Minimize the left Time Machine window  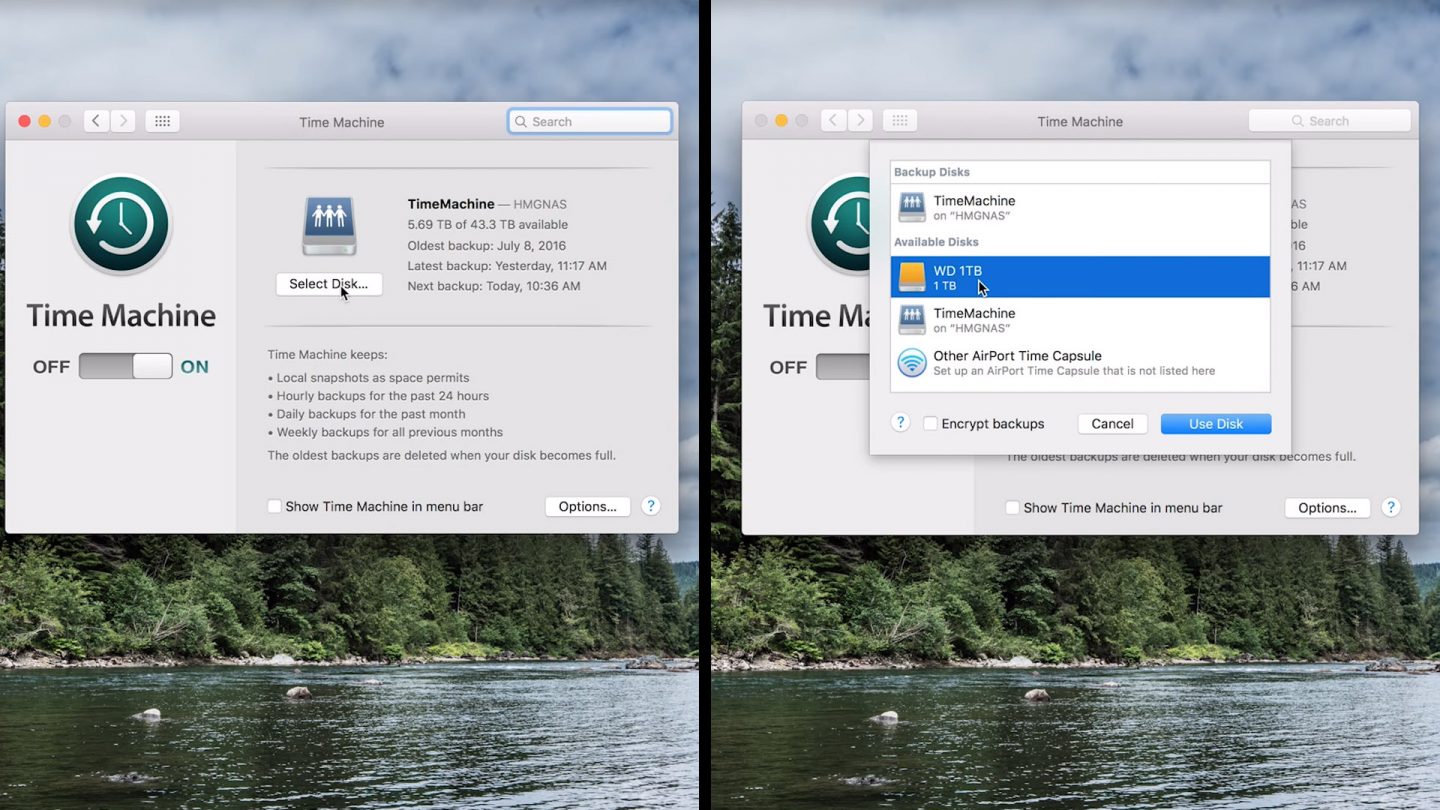44,121
